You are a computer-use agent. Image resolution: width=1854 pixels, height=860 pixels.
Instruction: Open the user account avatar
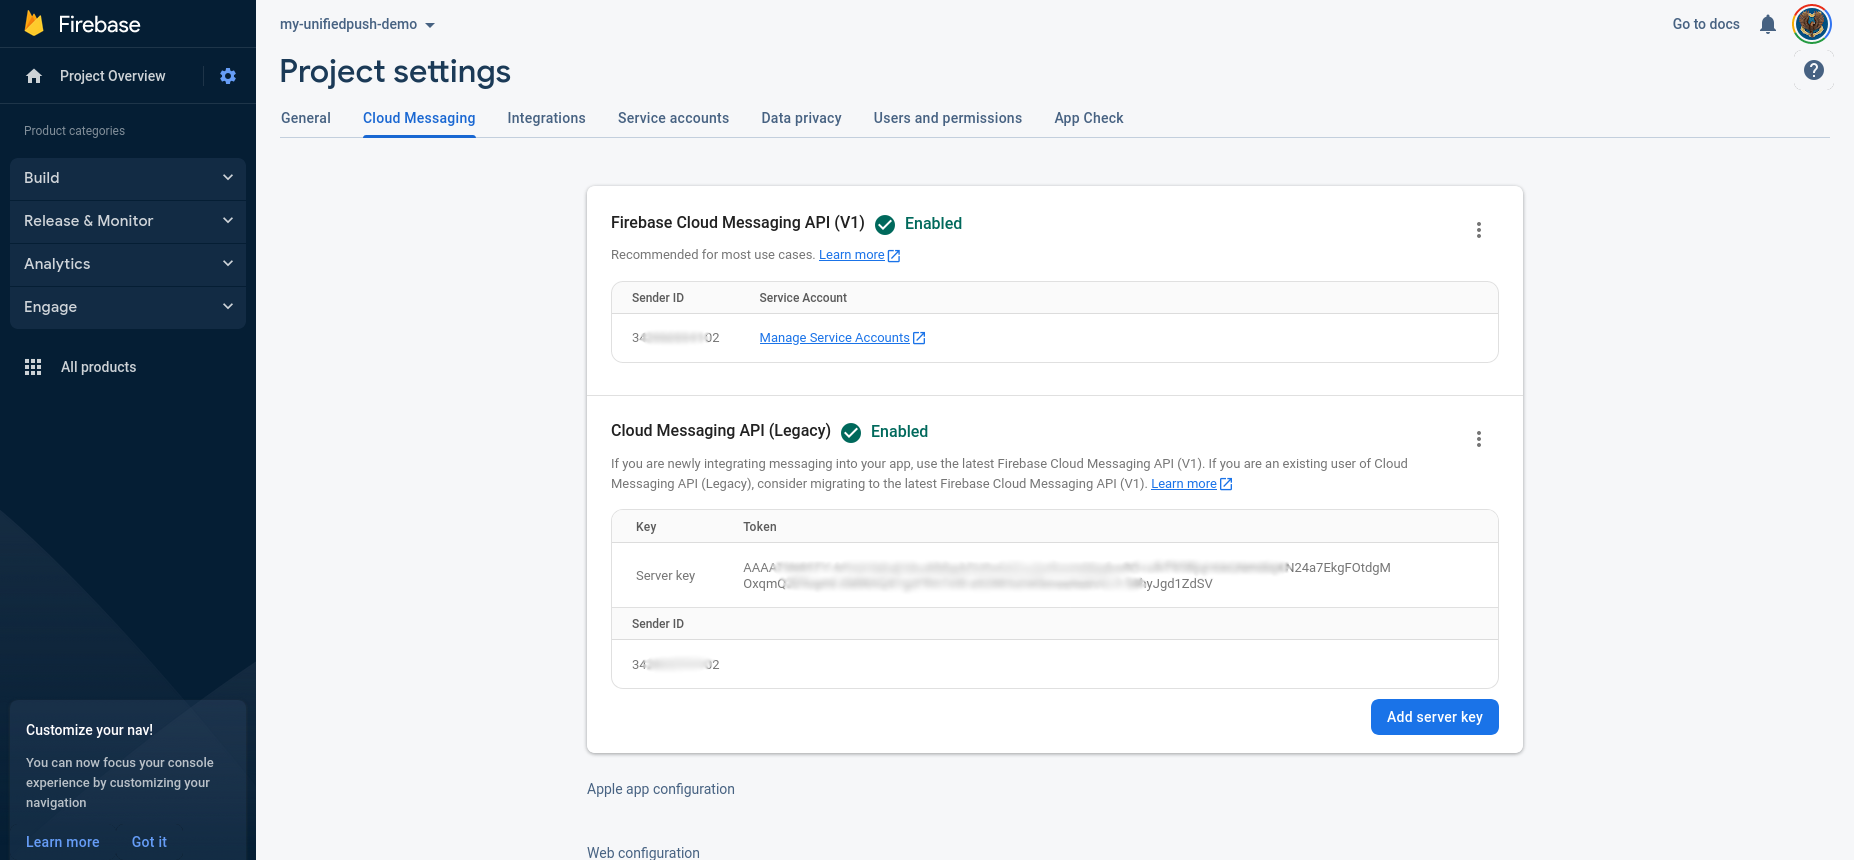[x=1812, y=24]
